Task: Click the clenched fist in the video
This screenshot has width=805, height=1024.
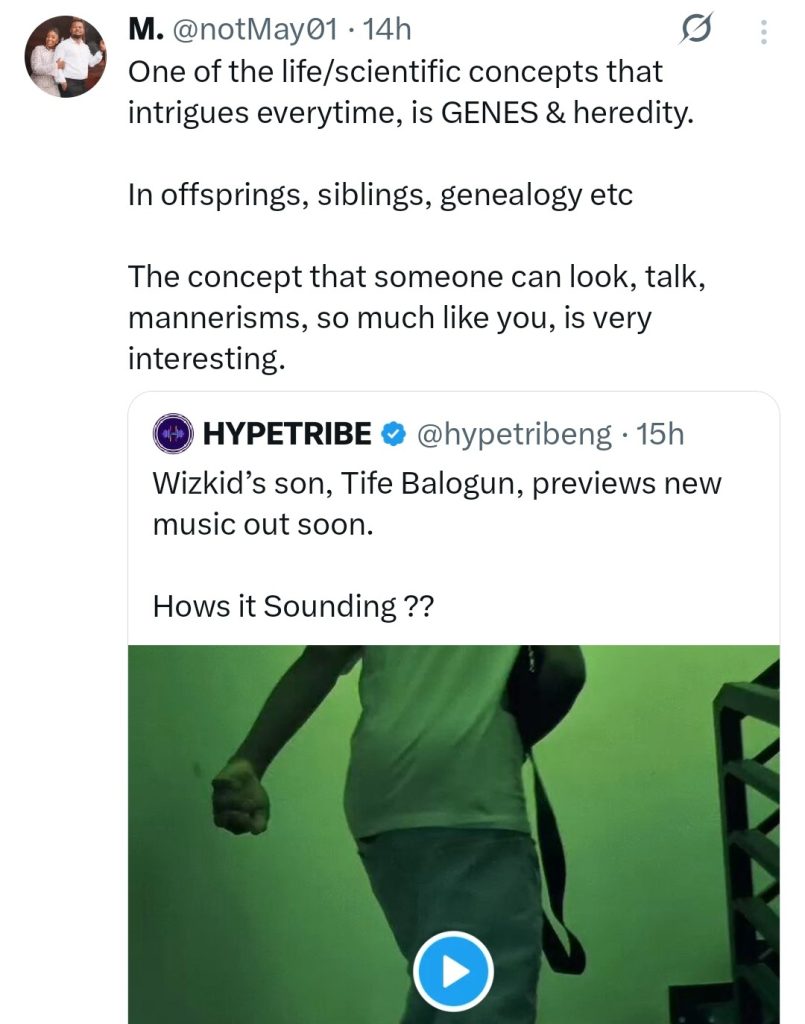Action: click(240, 795)
